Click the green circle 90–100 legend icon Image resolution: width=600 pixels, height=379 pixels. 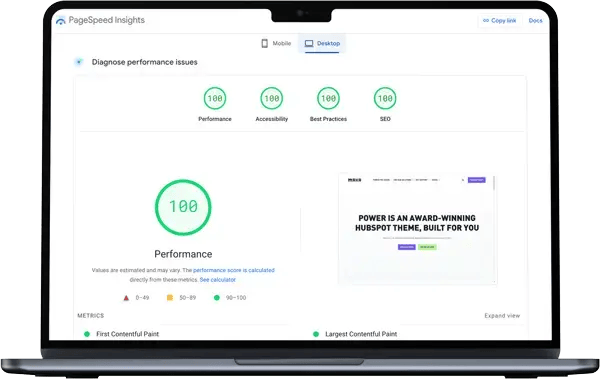pos(217,297)
